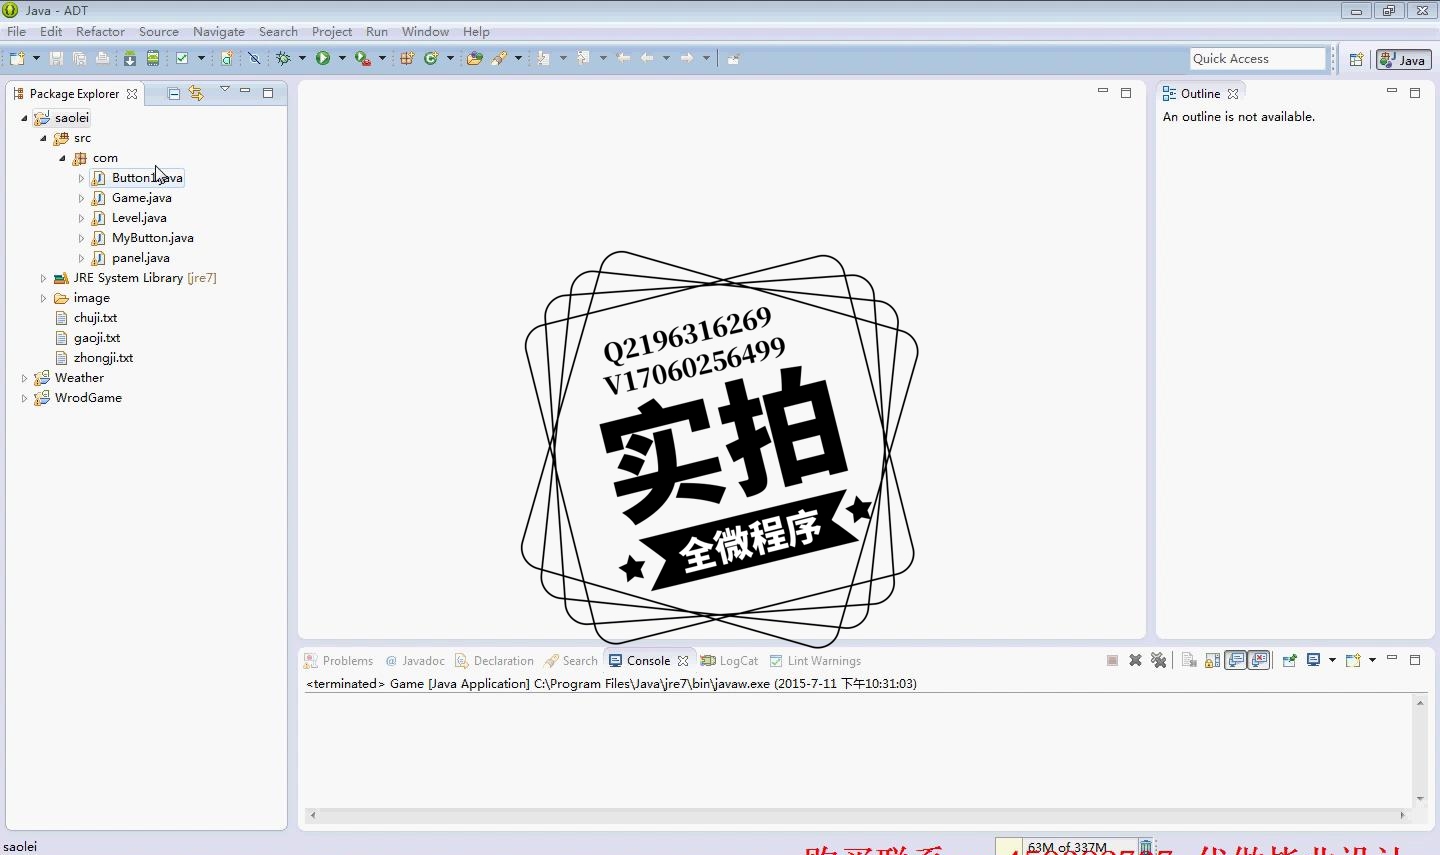Screen dimensions: 1440x855
Task: Click the Android SDK Manager toolbar icon
Action: pyautogui.click(x=129, y=59)
